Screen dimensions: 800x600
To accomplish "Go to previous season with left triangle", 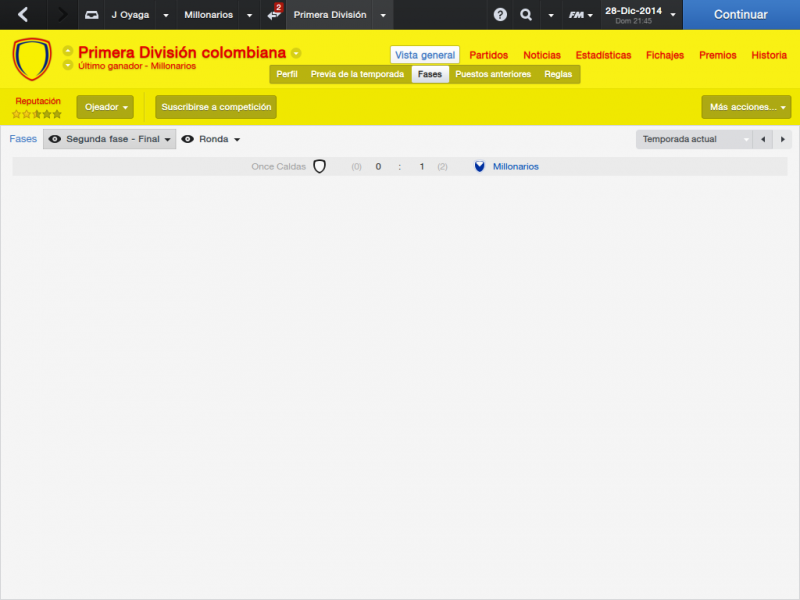I will 763,139.
